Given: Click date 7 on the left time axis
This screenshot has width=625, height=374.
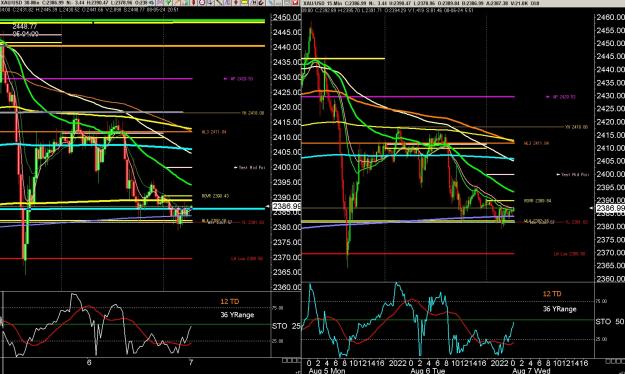Looking at the screenshot, I should [x=191, y=362].
